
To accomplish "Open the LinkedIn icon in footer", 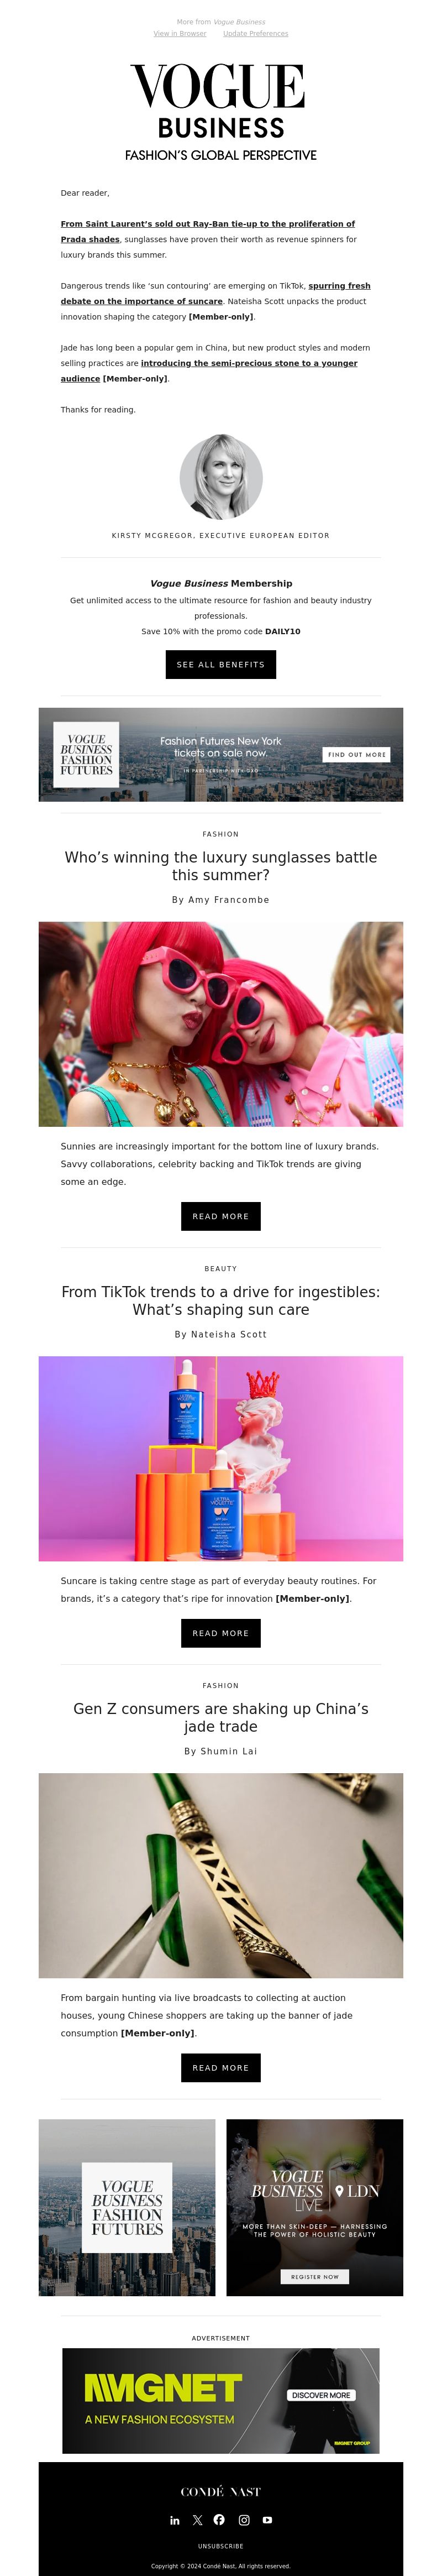I will tap(175, 2520).
